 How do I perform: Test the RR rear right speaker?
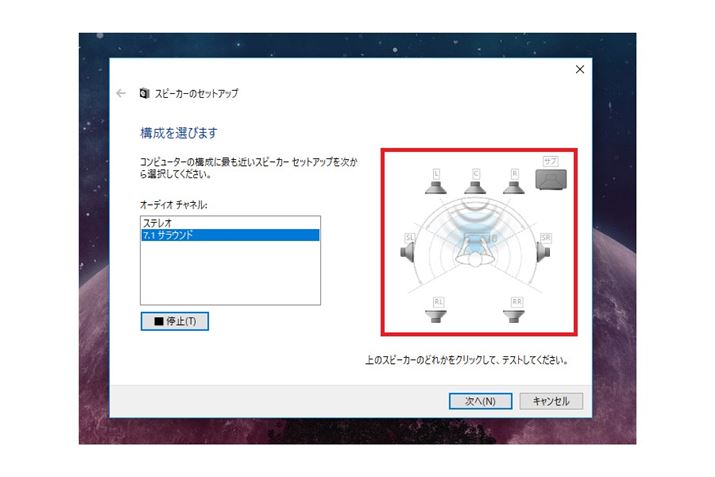(x=514, y=311)
